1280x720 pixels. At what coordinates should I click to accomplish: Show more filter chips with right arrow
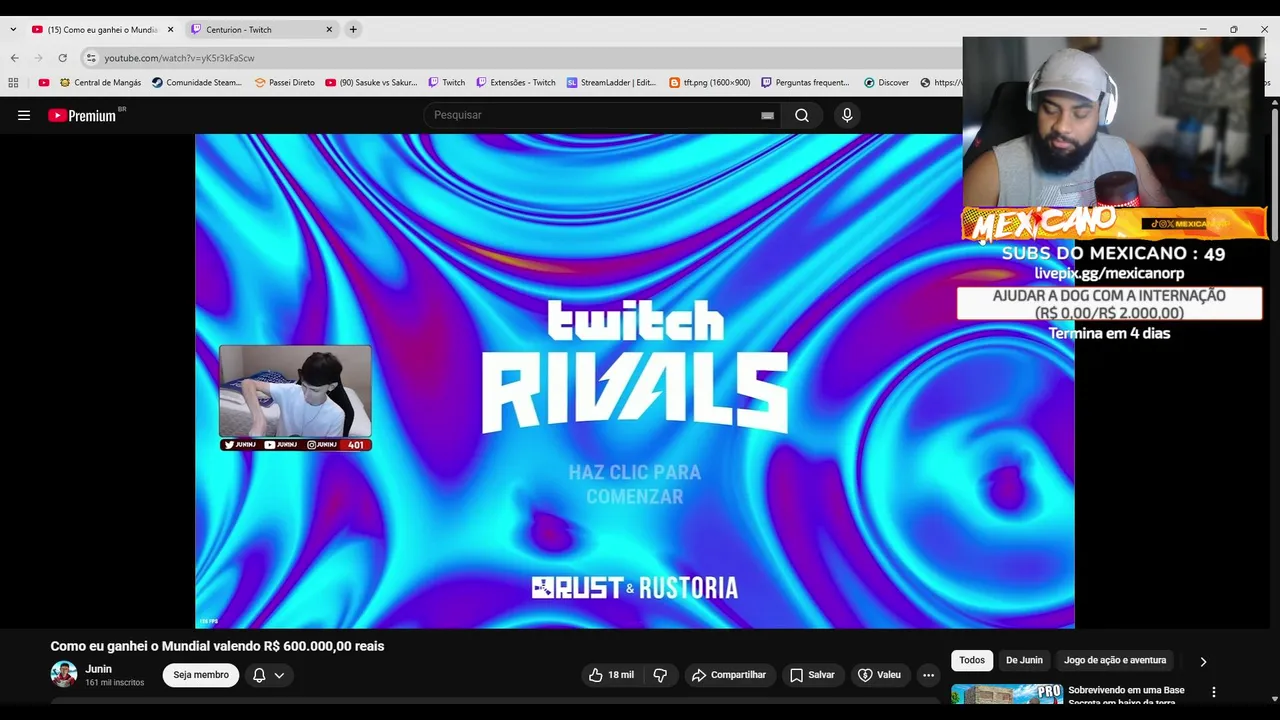(x=1203, y=661)
